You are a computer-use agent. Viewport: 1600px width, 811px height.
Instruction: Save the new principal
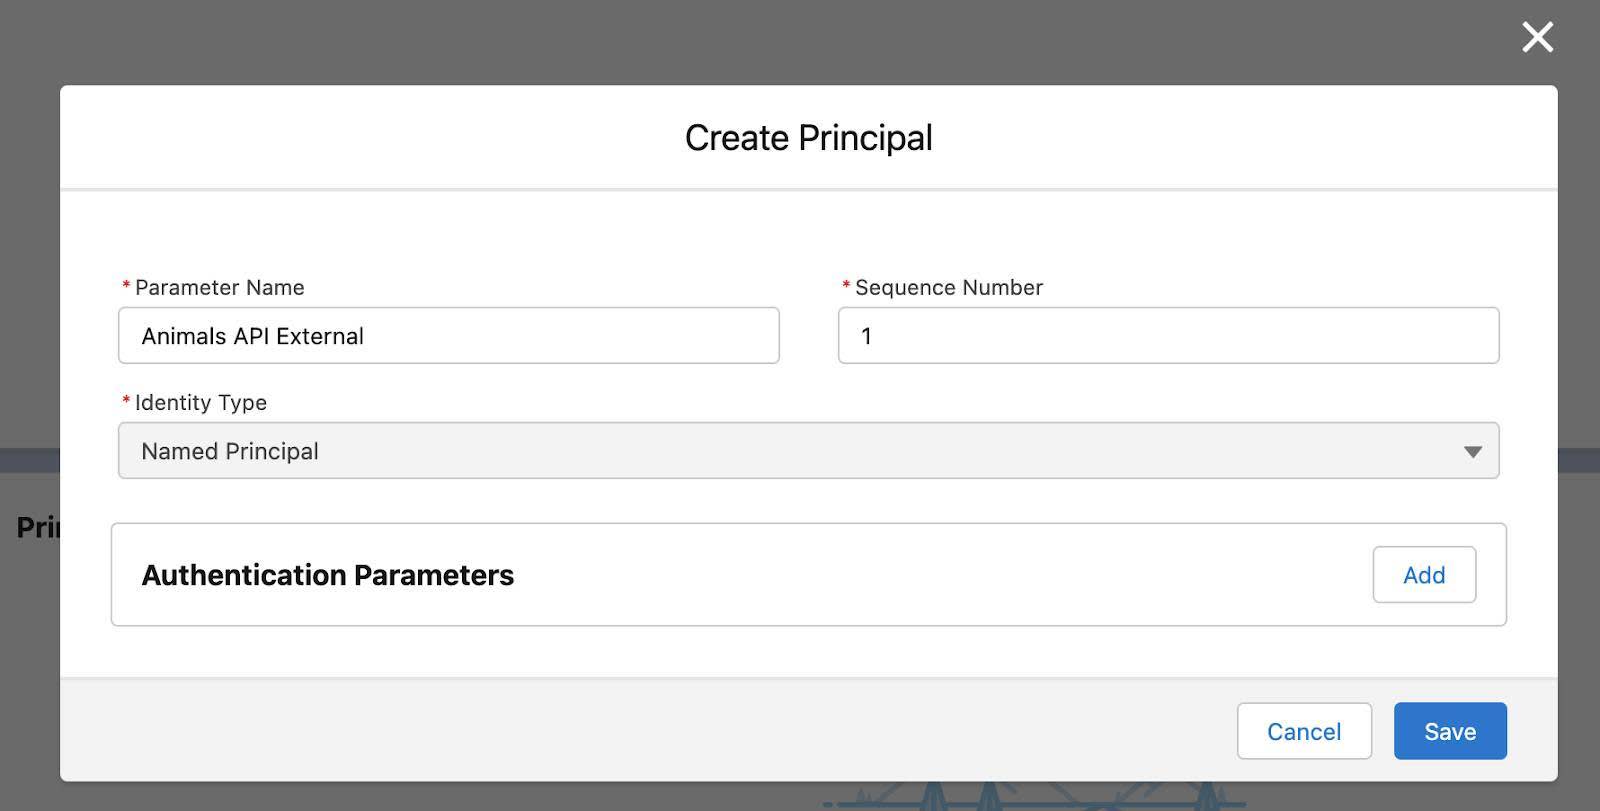[1450, 731]
